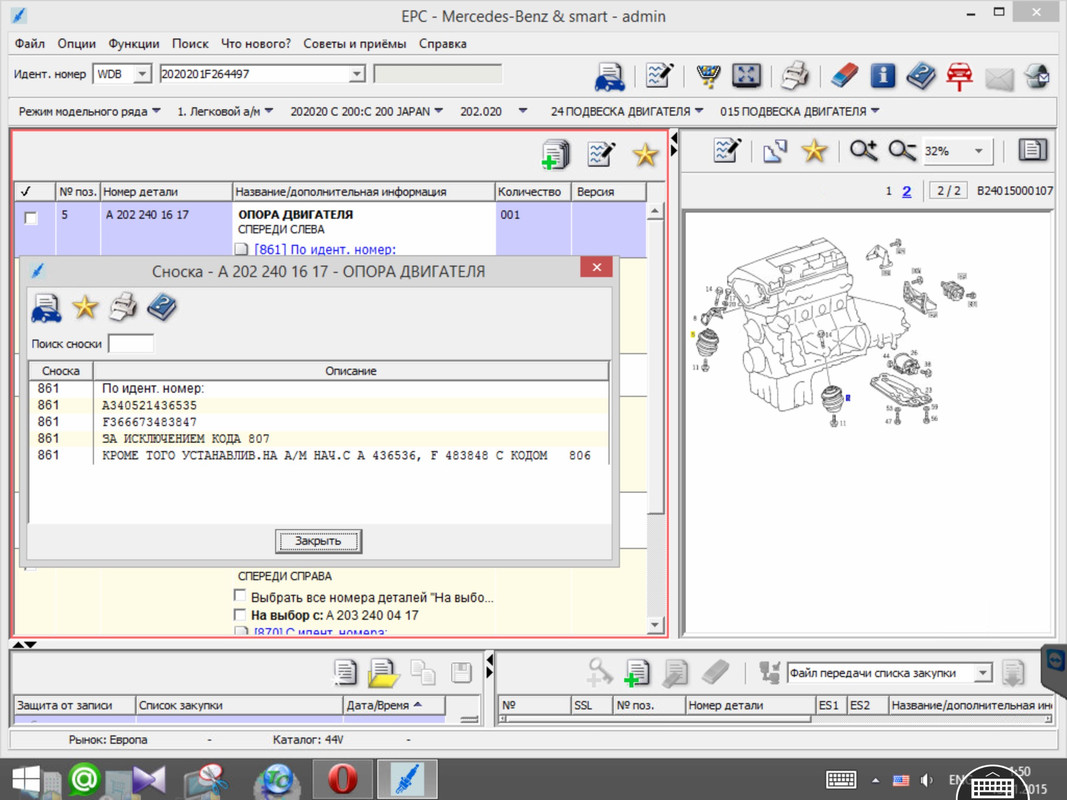Click the fullscreen arrows icon in toolbar
The image size is (1067, 800).
pyautogui.click(x=746, y=76)
